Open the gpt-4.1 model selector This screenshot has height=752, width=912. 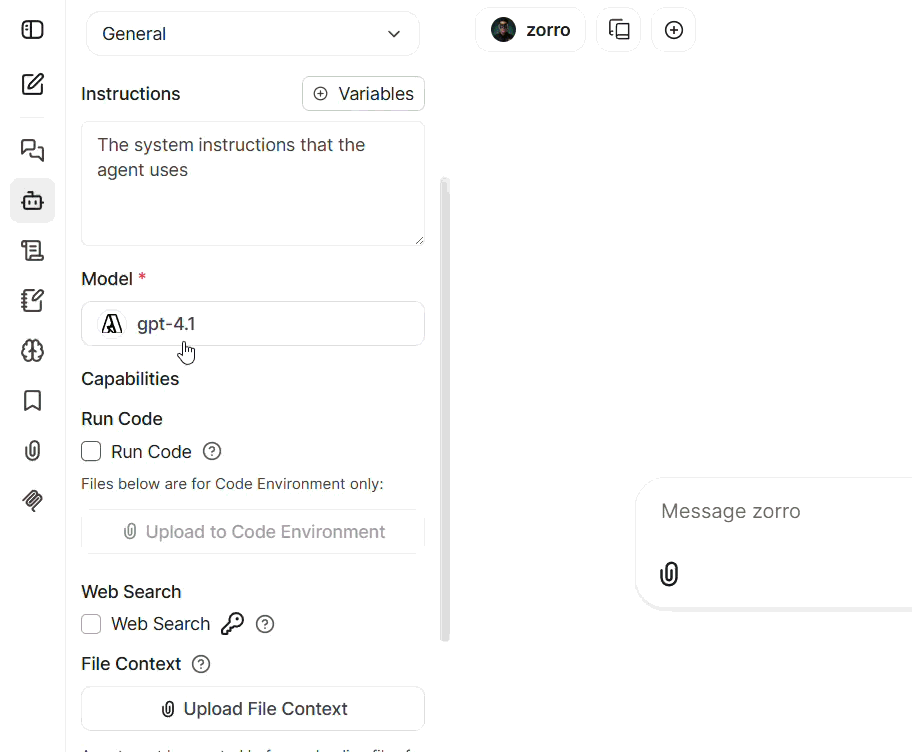pos(252,324)
